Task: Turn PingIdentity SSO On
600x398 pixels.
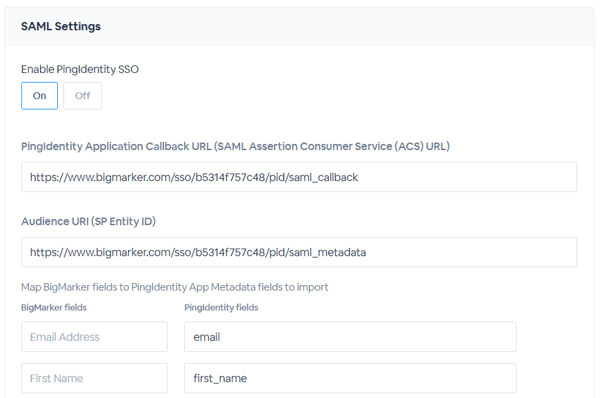Action: (39, 96)
